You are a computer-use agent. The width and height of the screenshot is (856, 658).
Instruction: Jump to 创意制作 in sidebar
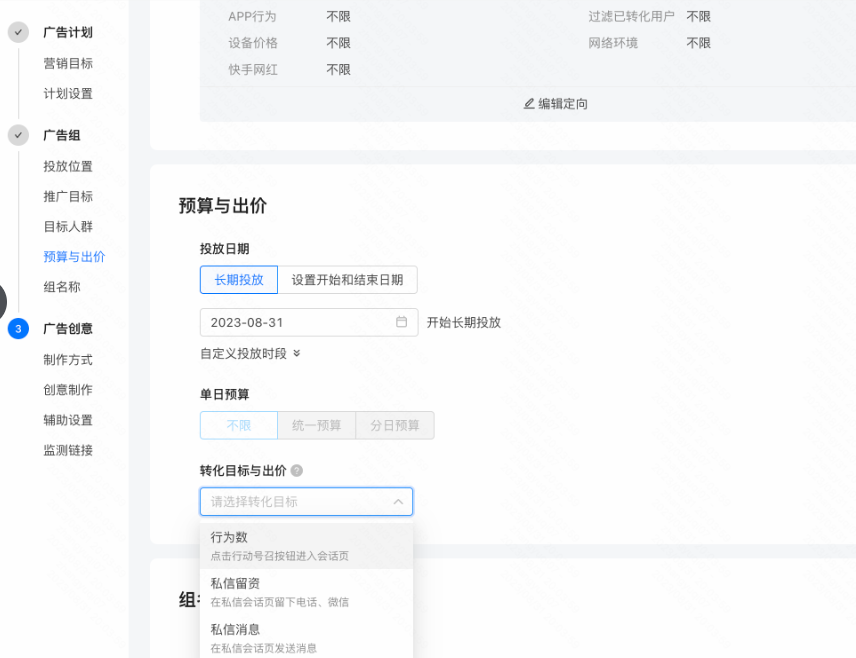pos(68,389)
